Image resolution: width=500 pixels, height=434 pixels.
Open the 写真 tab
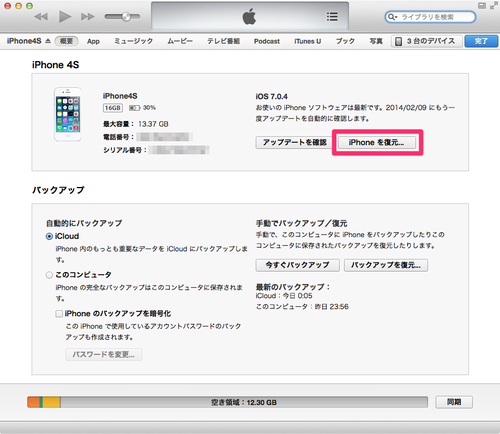tap(376, 41)
